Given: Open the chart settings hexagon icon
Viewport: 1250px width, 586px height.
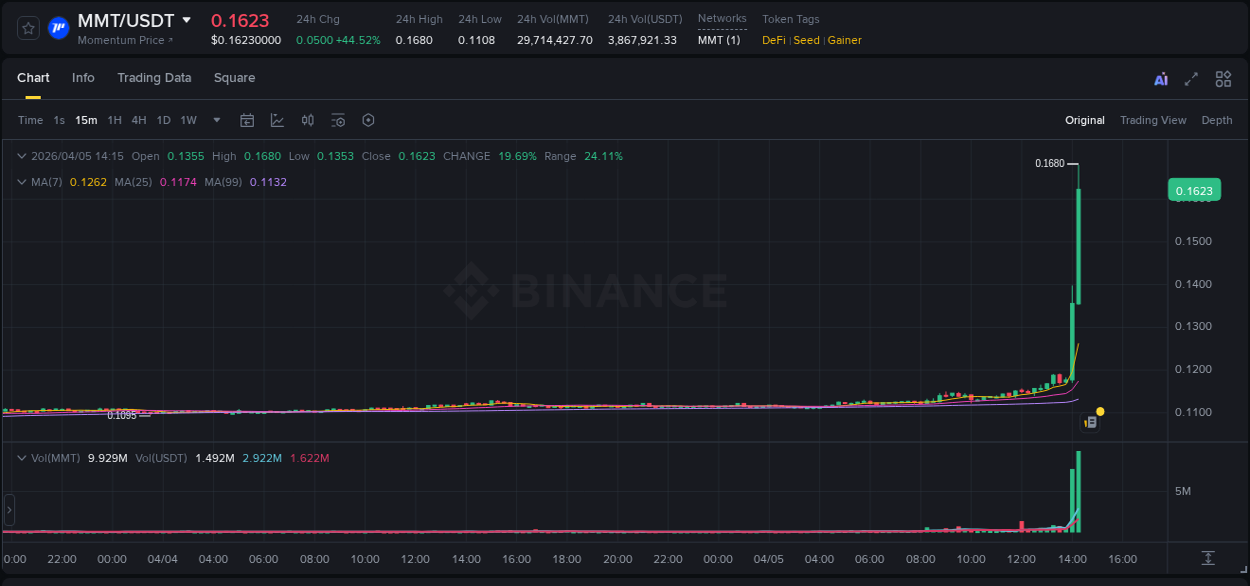Looking at the screenshot, I should click(x=368, y=120).
